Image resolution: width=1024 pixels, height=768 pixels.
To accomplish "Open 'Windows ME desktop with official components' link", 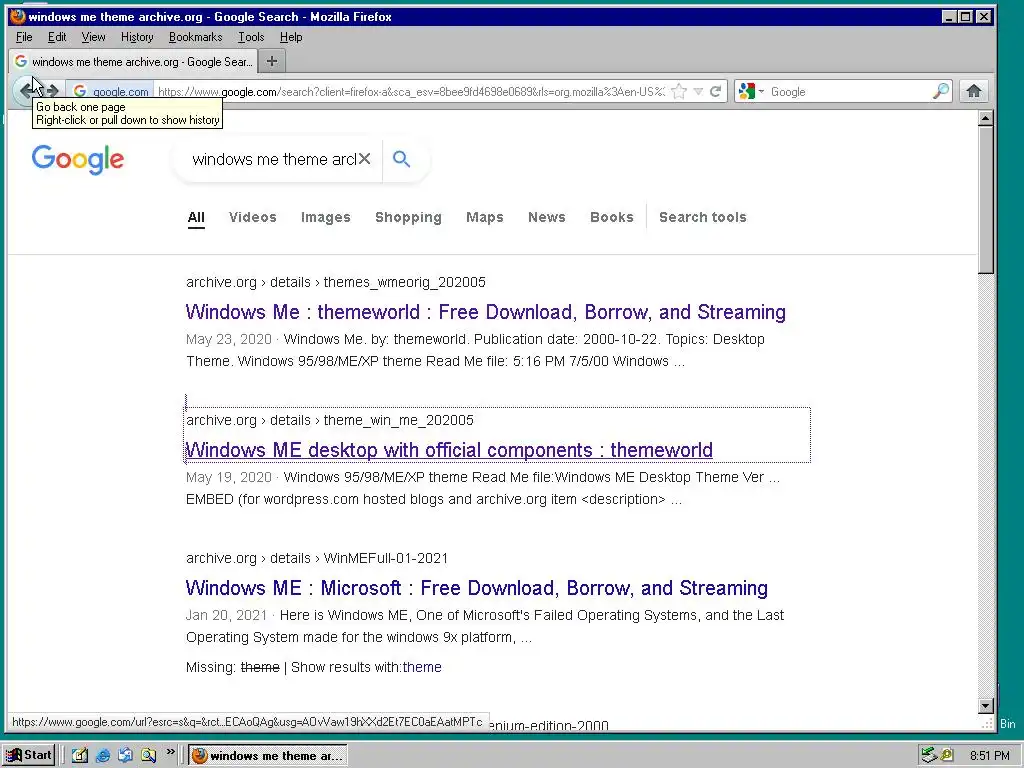I will pyautogui.click(x=449, y=450).
